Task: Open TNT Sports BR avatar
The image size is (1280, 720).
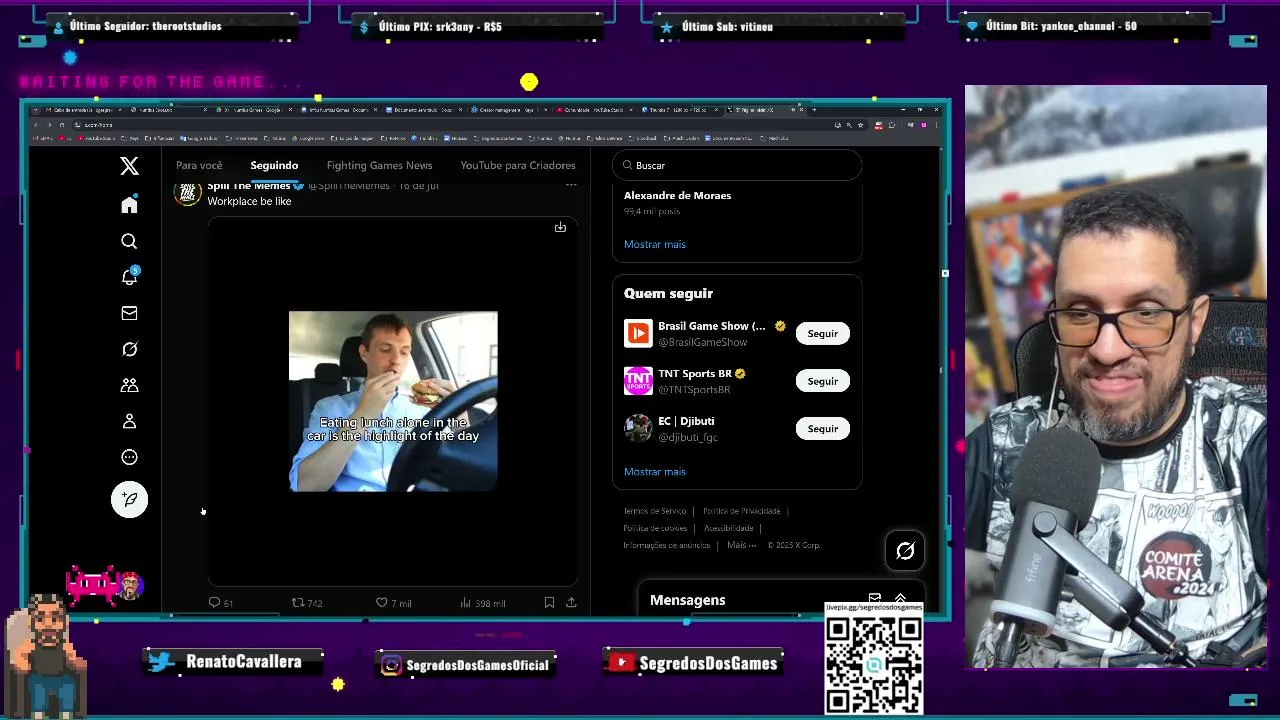Action: point(638,381)
